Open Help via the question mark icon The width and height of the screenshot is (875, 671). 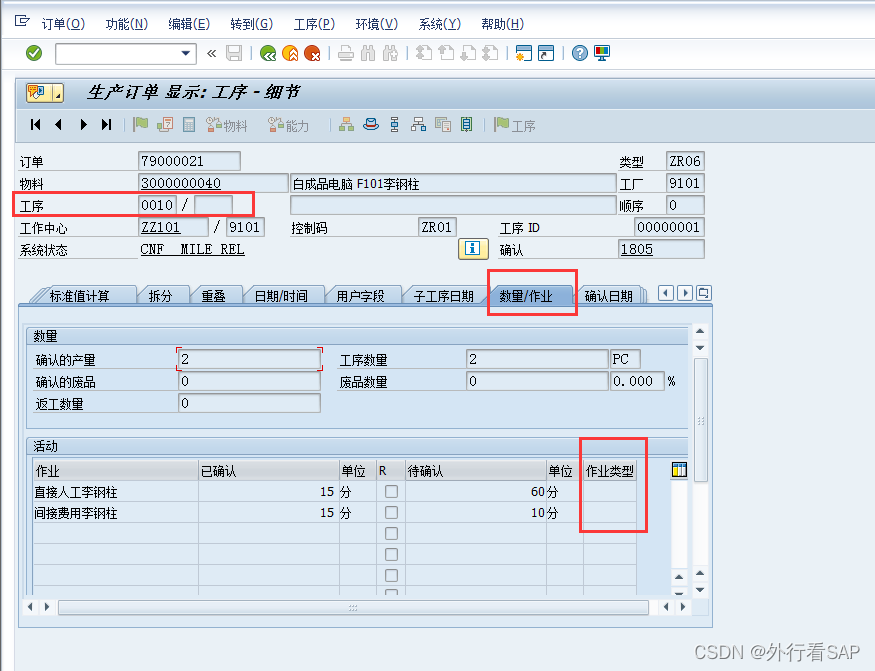coord(580,54)
